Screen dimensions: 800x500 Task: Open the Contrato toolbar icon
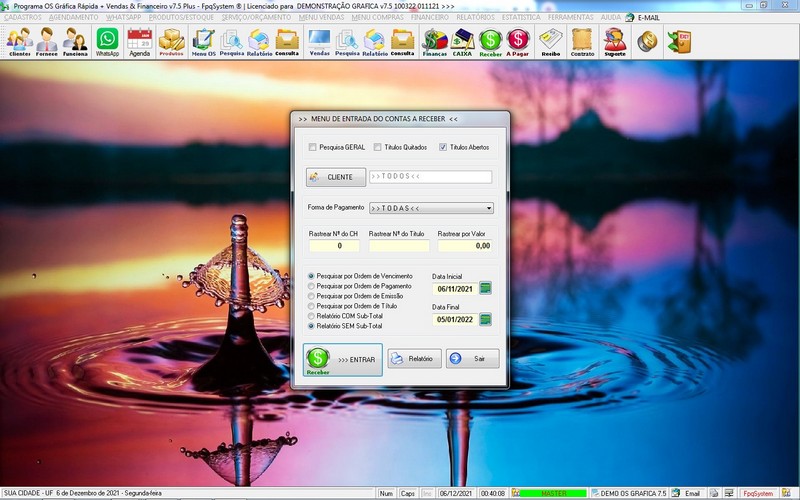[581, 41]
